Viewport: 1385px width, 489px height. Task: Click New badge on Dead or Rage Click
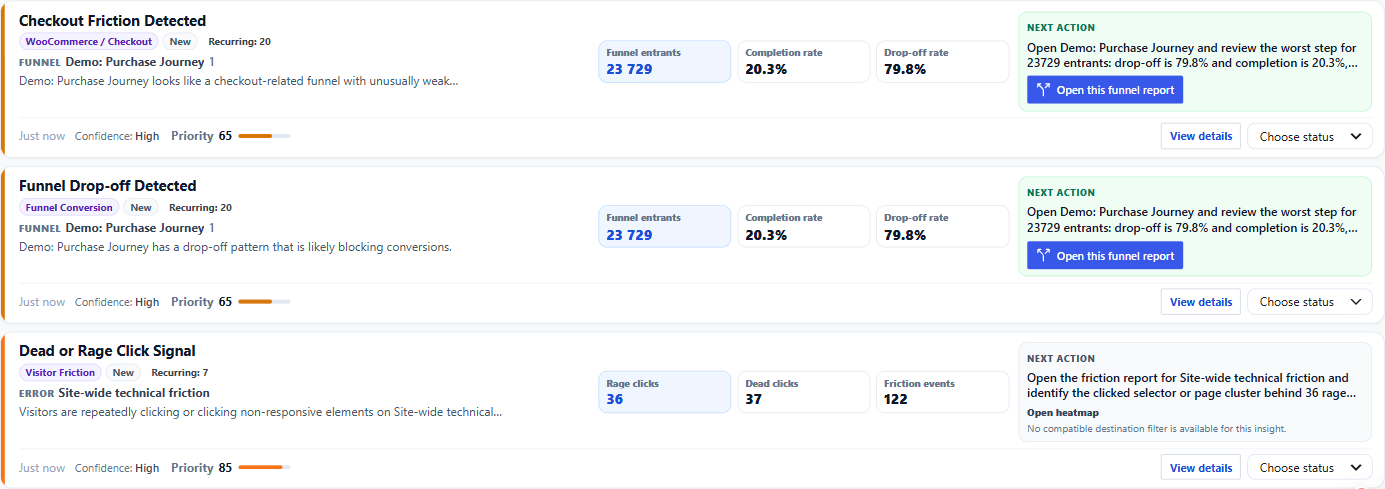click(123, 373)
